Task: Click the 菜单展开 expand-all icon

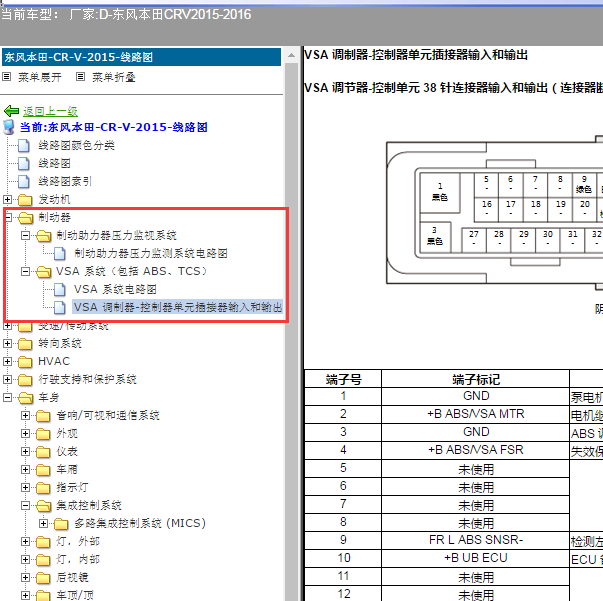Action: tap(7, 77)
